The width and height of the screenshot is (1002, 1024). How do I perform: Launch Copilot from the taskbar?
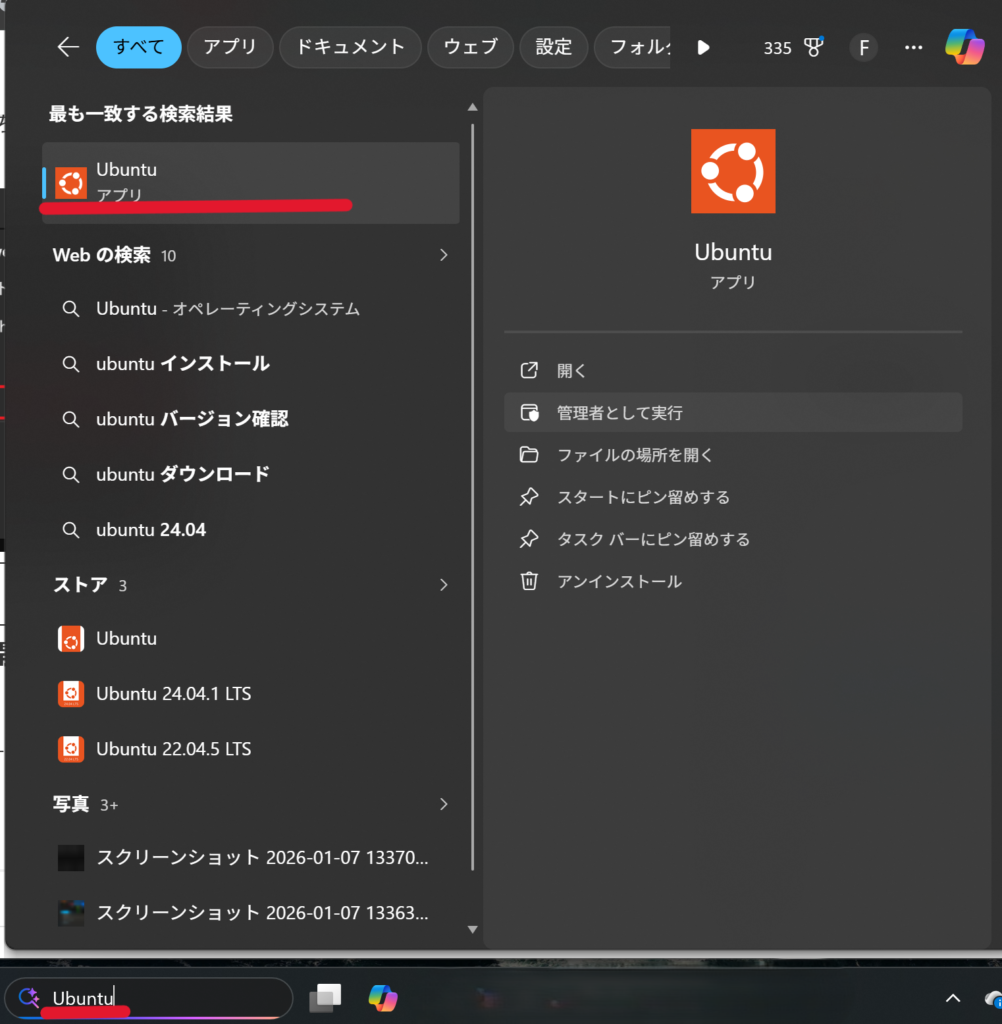(x=382, y=997)
